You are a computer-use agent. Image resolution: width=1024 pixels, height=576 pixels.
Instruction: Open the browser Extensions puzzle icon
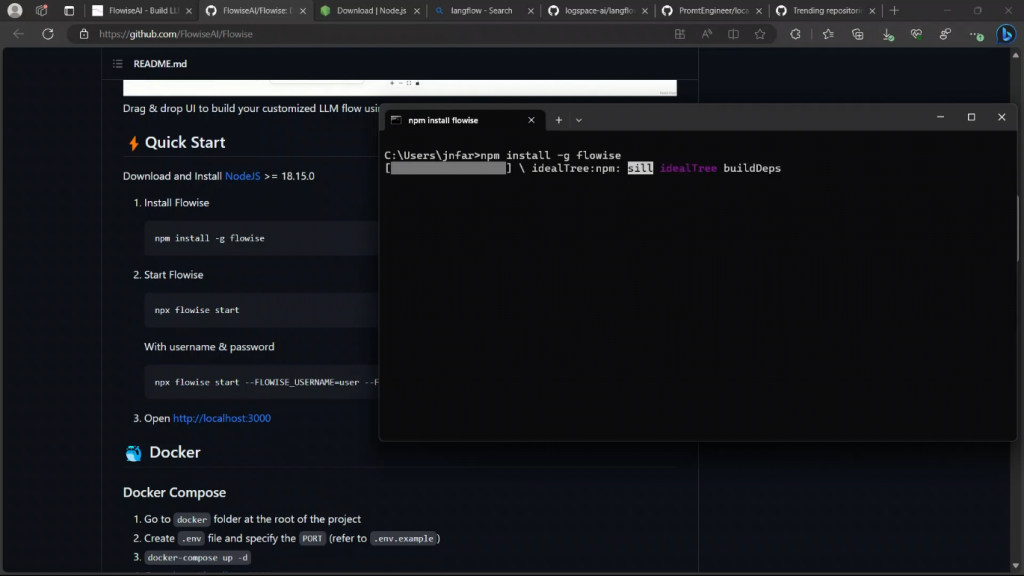click(795, 34)
